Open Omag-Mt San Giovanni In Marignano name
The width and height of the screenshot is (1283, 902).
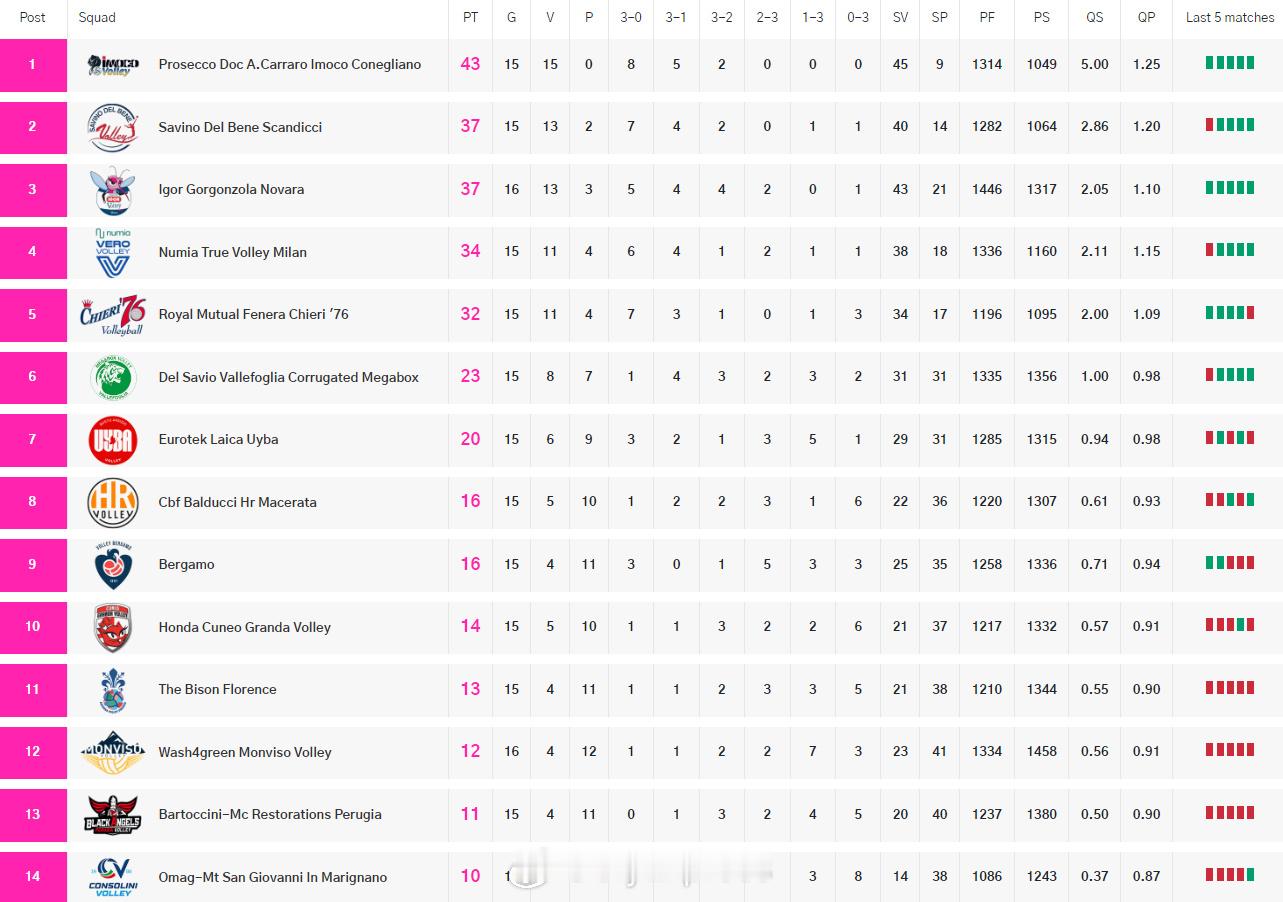click(272, 877)
